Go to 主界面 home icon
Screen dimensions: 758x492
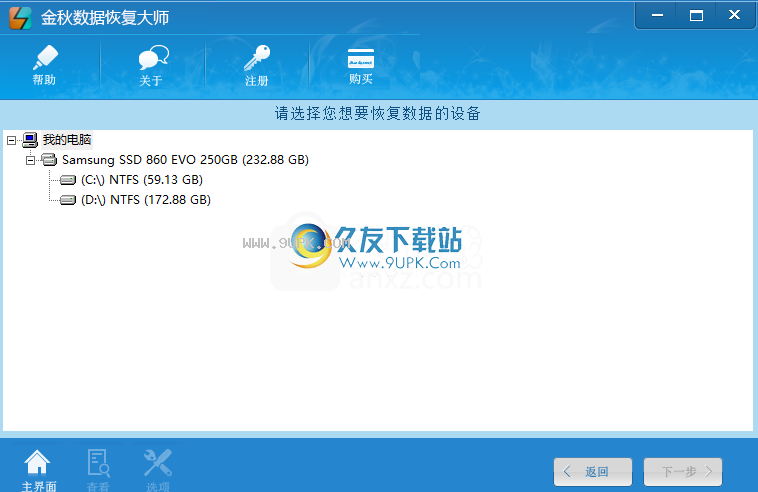pyautogui.click(x=37, y=463)
